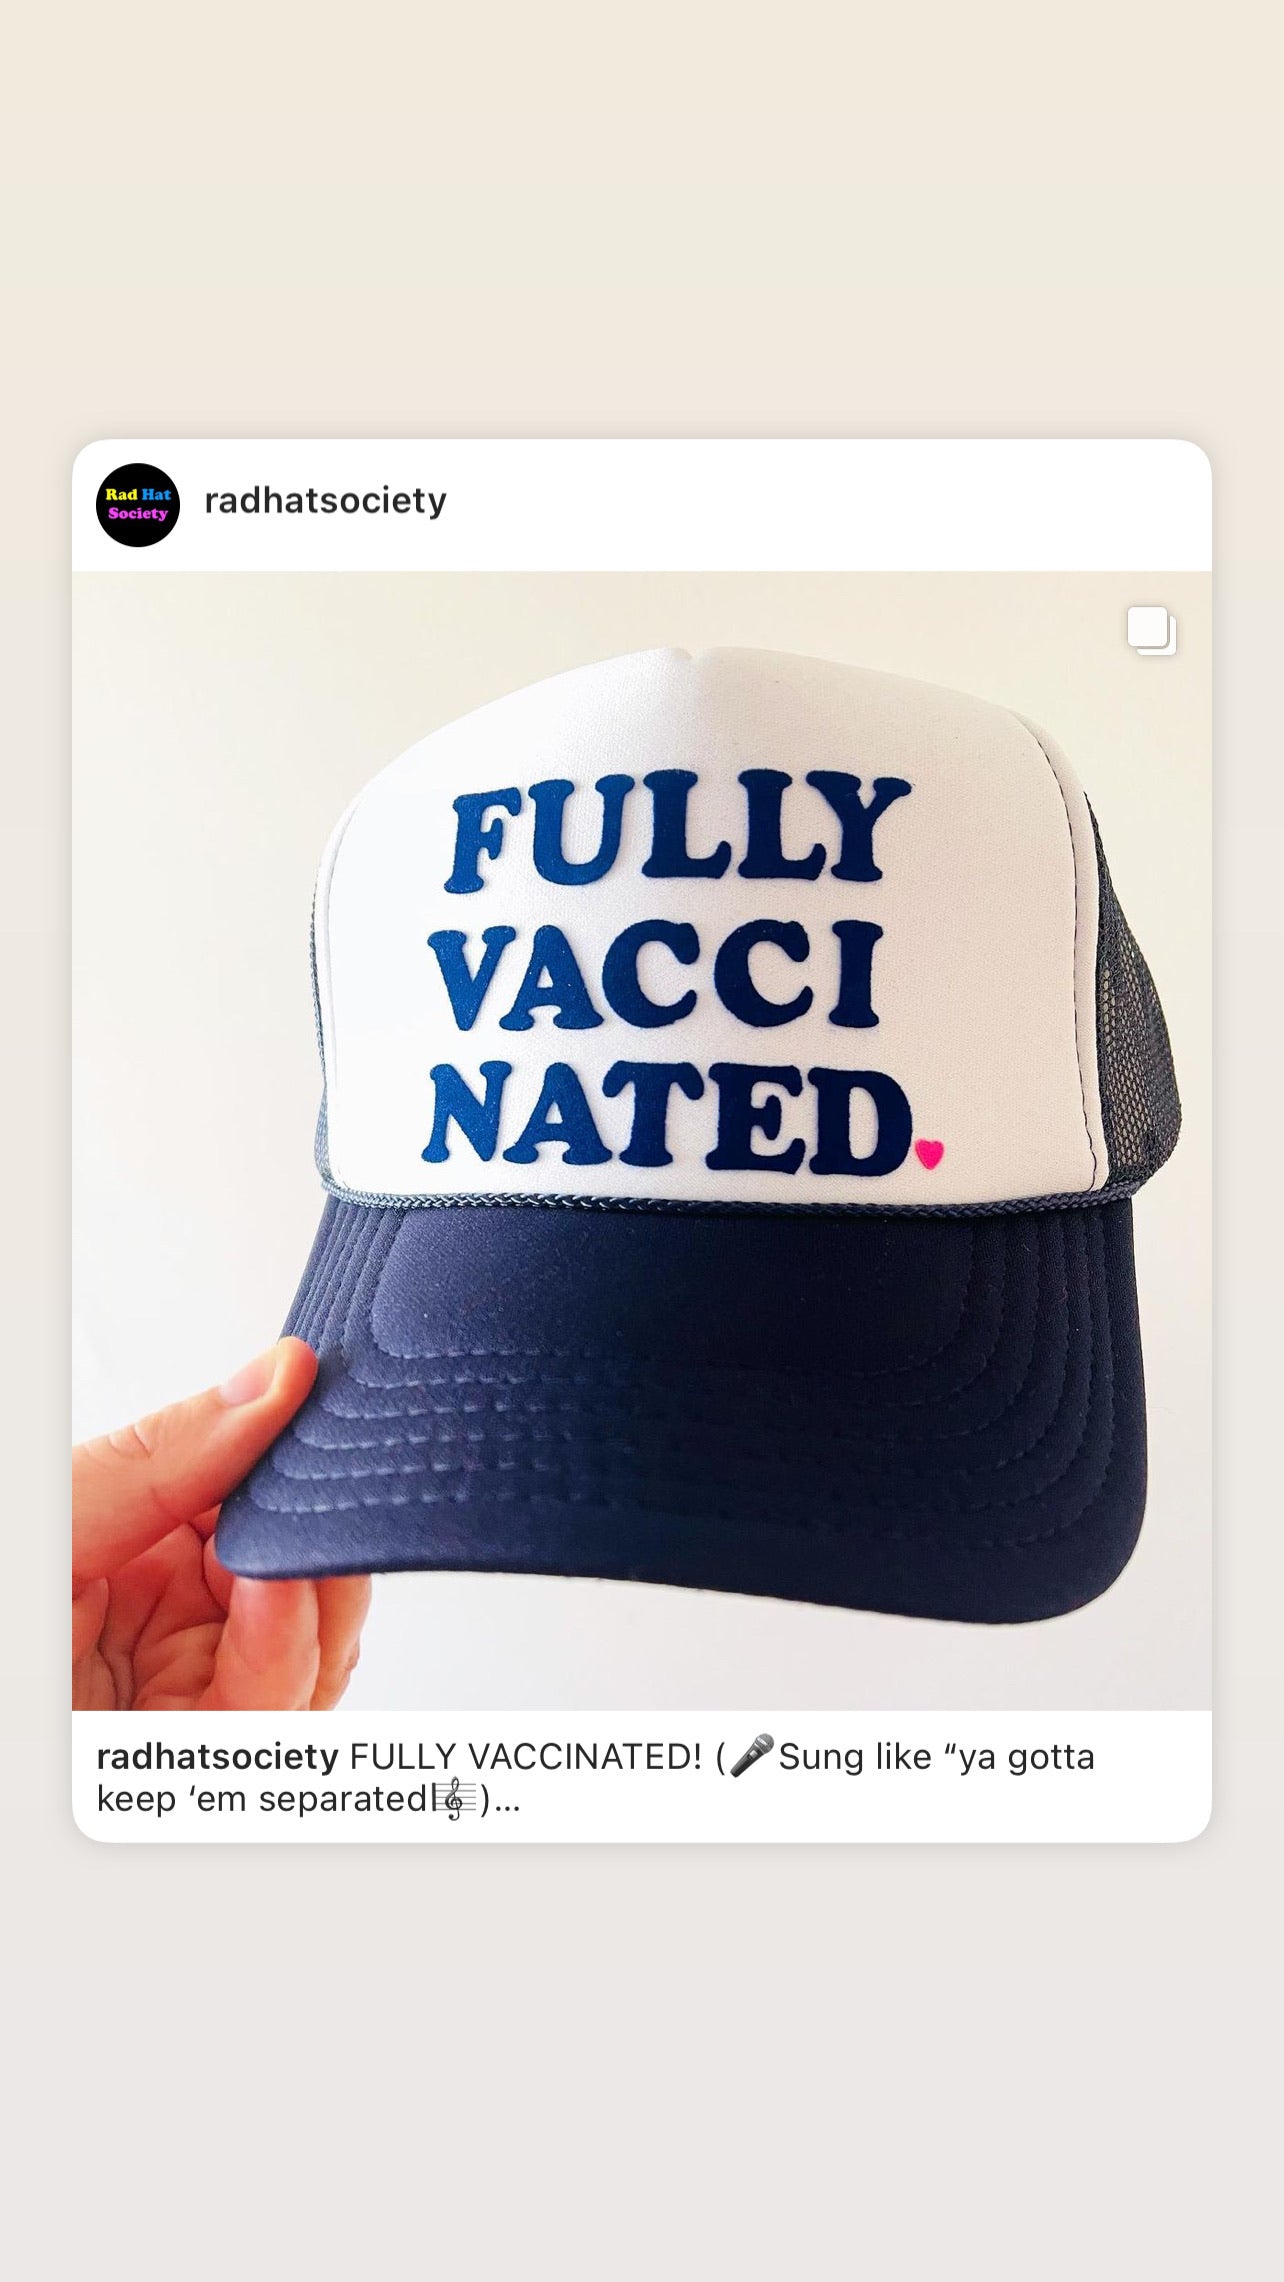This screenshot has width=1284, height=2282.
Task: Click the white header bar beside the username
Action: pos(820,505)
